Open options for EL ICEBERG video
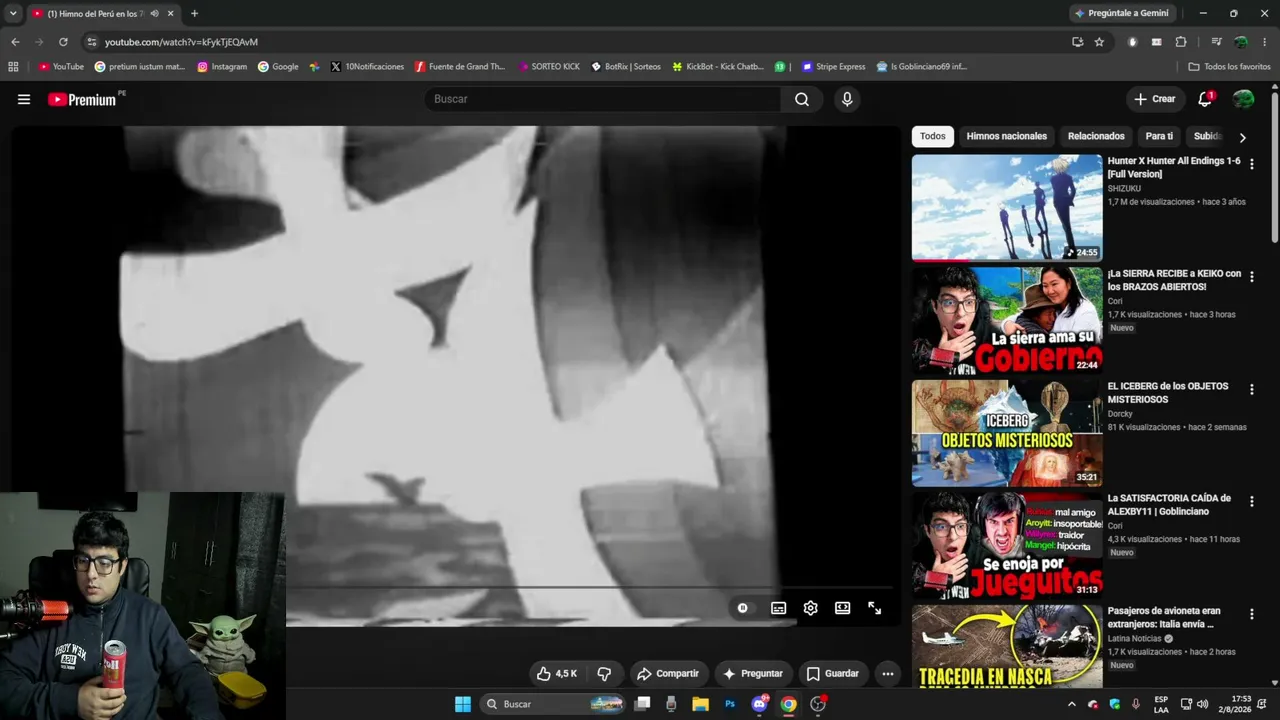The image size is (1280, 720). coord(1251,389)
